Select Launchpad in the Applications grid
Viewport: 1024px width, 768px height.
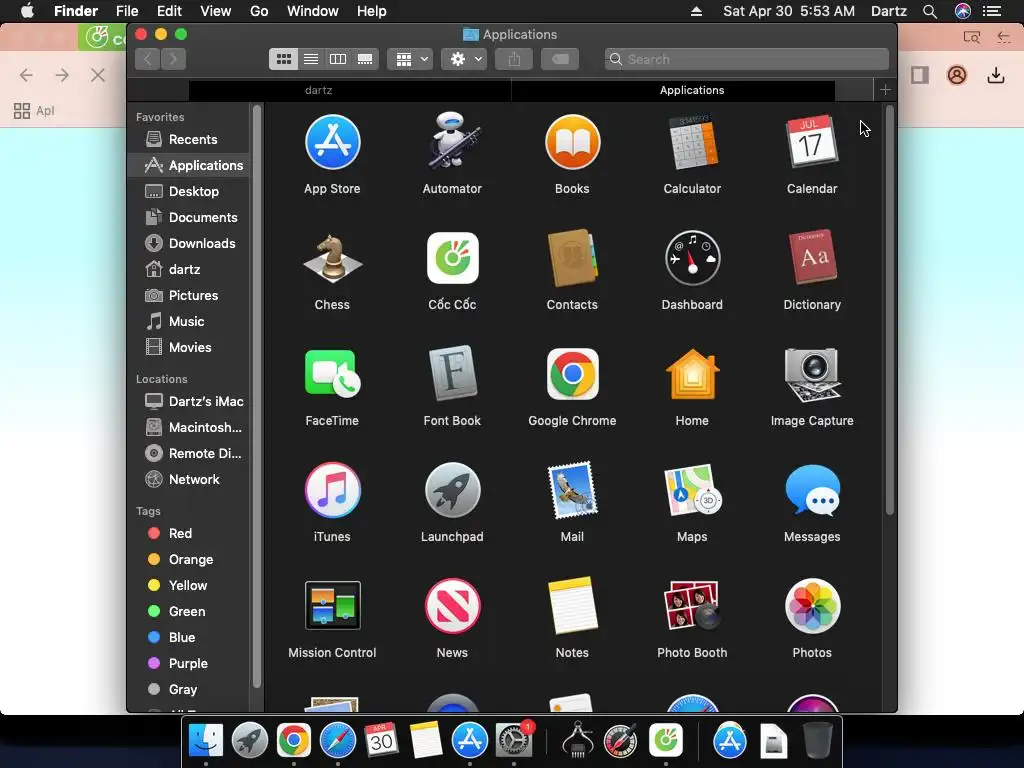point(453,490)
